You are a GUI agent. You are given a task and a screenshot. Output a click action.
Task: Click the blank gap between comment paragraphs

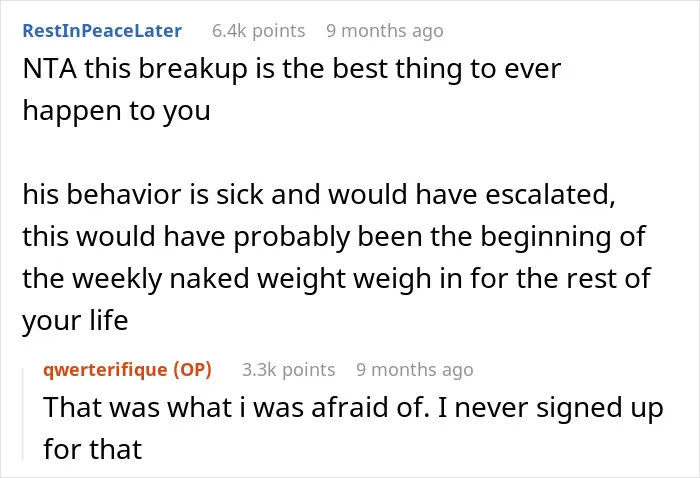coord(339,153)
